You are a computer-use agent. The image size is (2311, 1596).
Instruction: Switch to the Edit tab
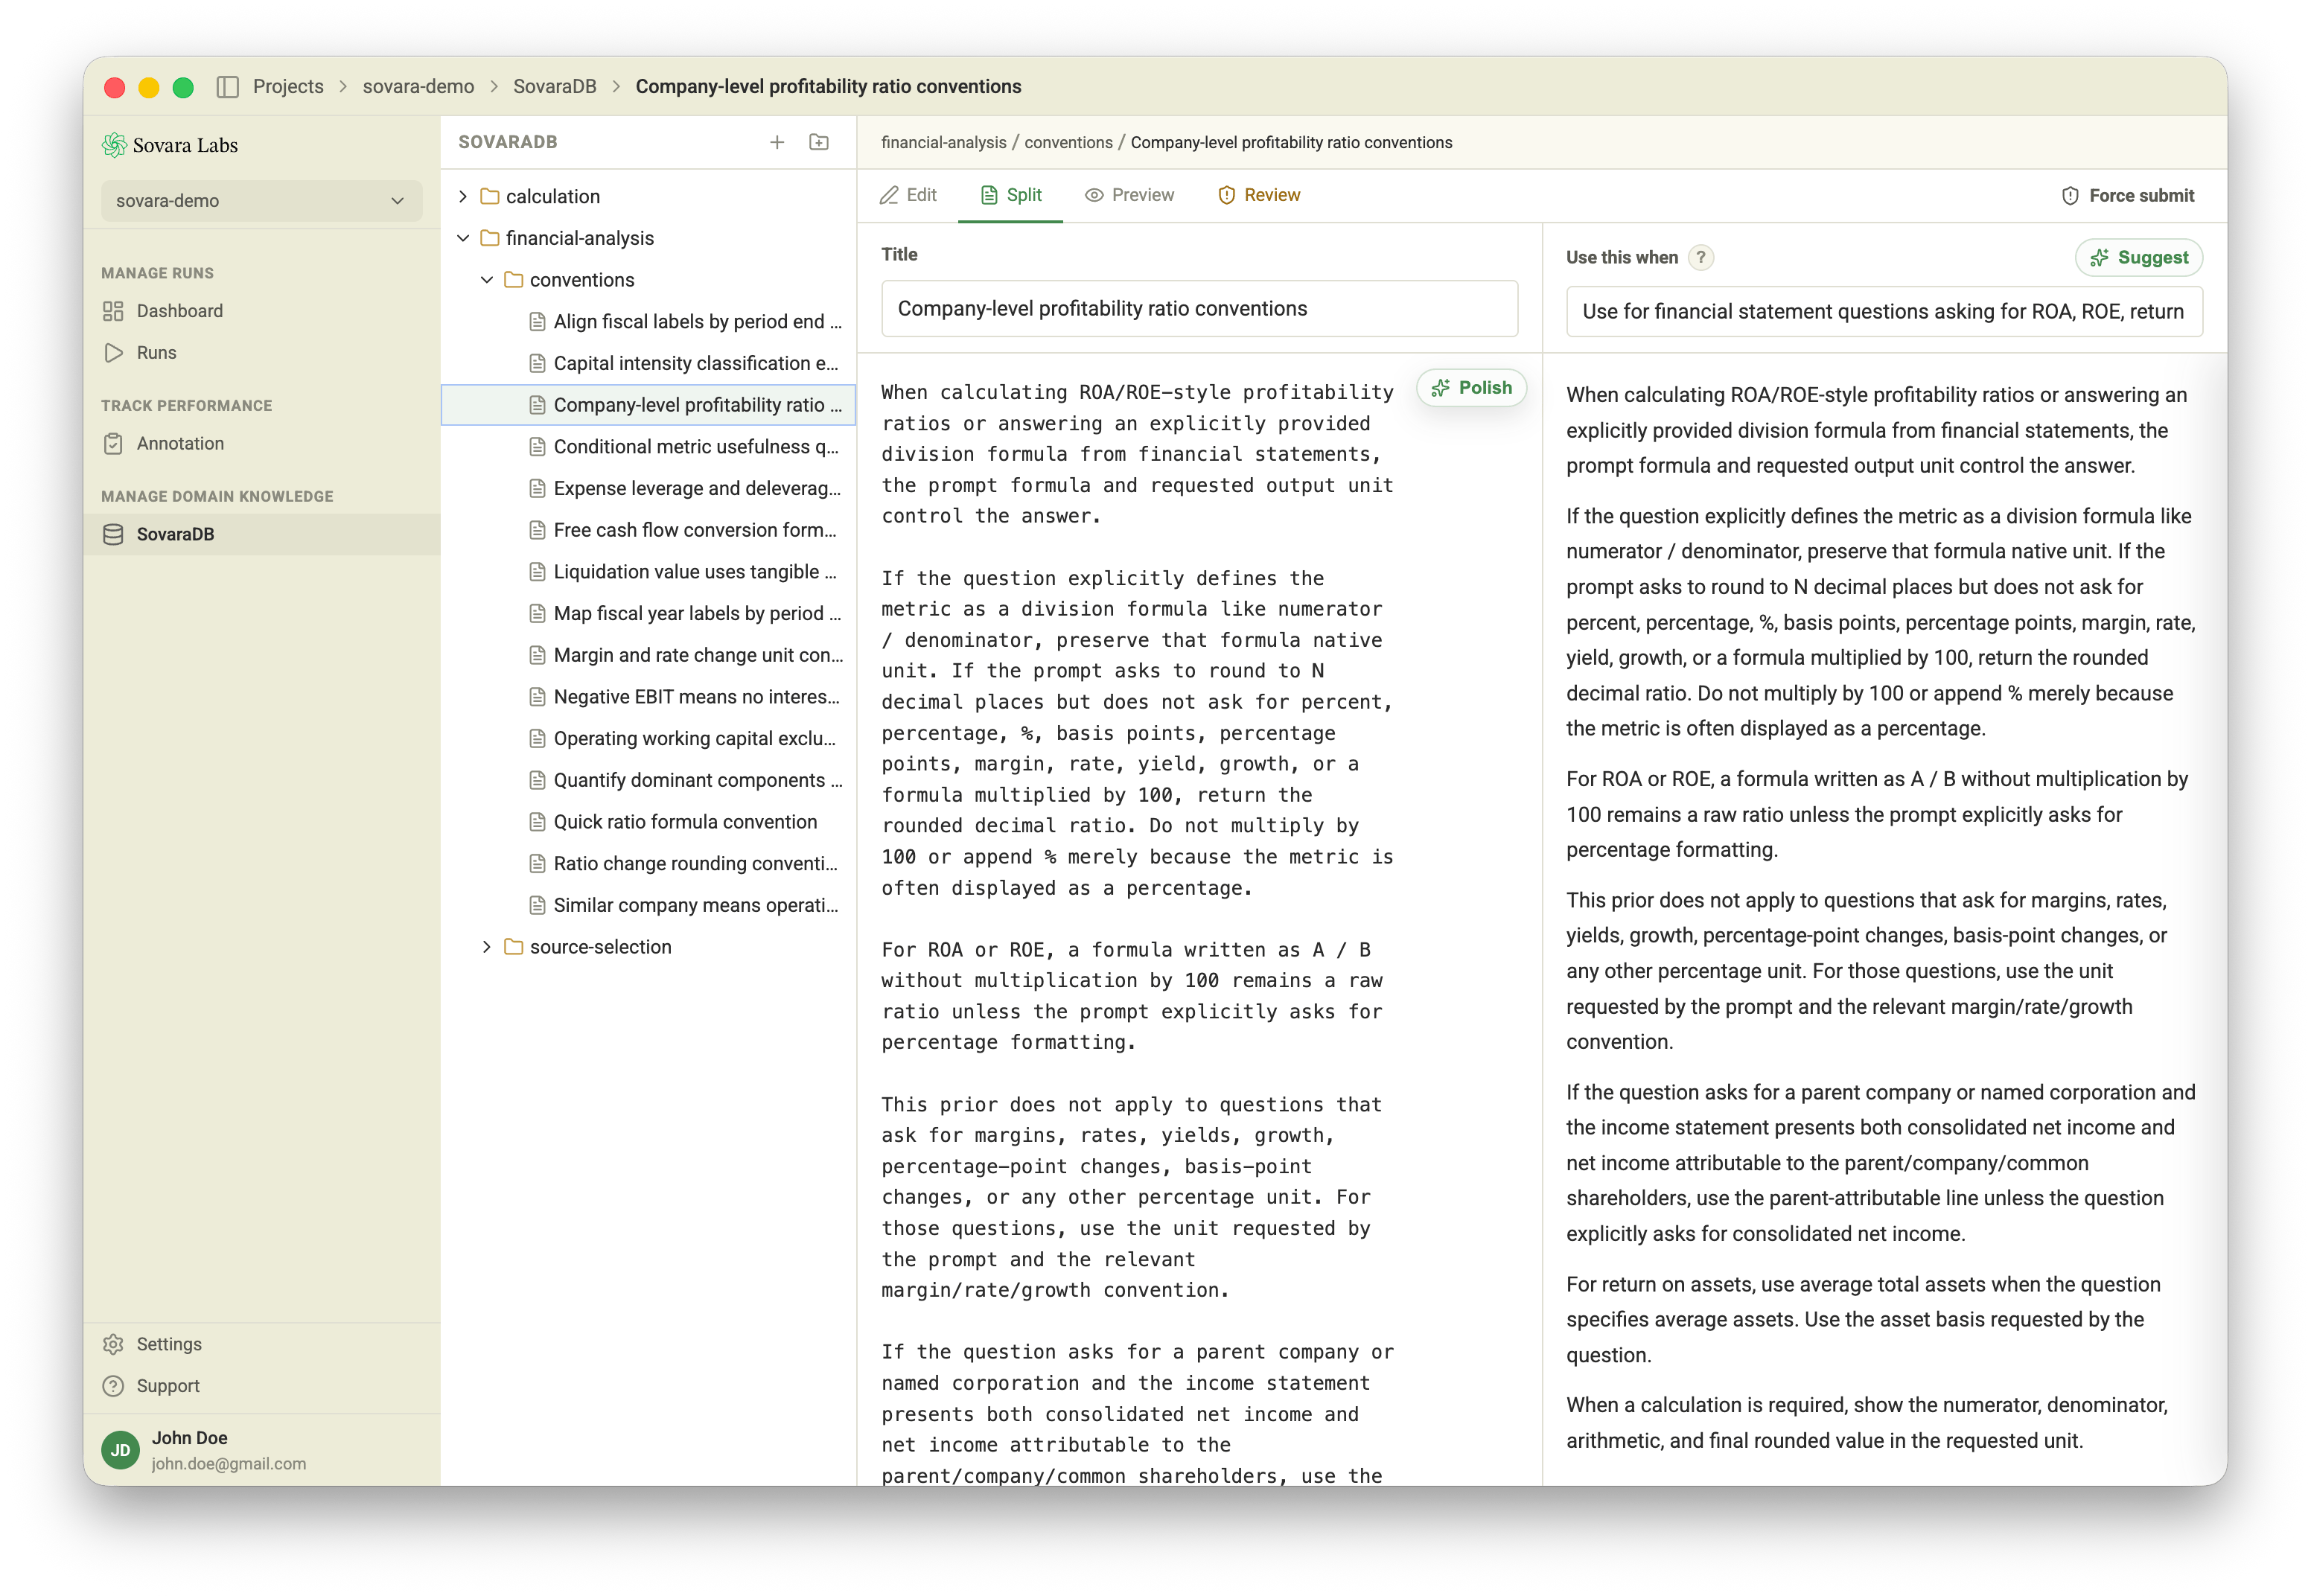click(x=908, y=195)
